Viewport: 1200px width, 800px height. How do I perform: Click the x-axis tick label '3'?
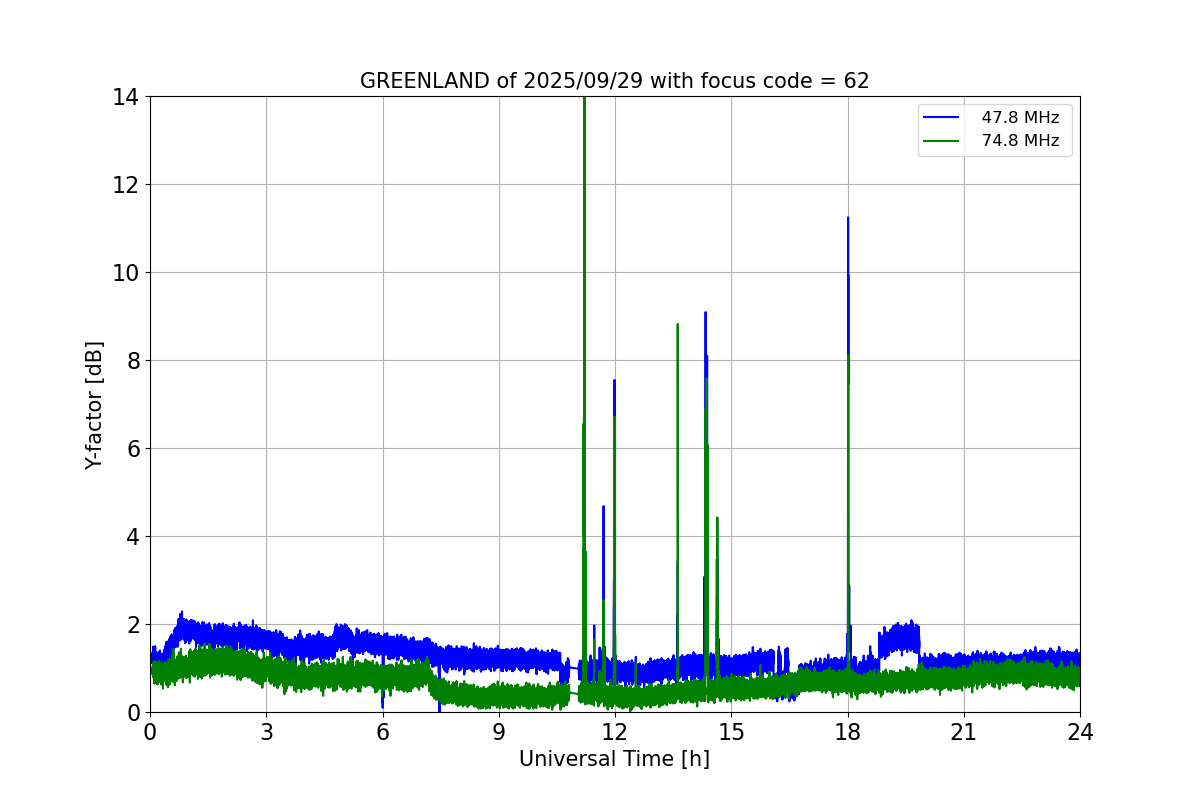pos(266,732)
